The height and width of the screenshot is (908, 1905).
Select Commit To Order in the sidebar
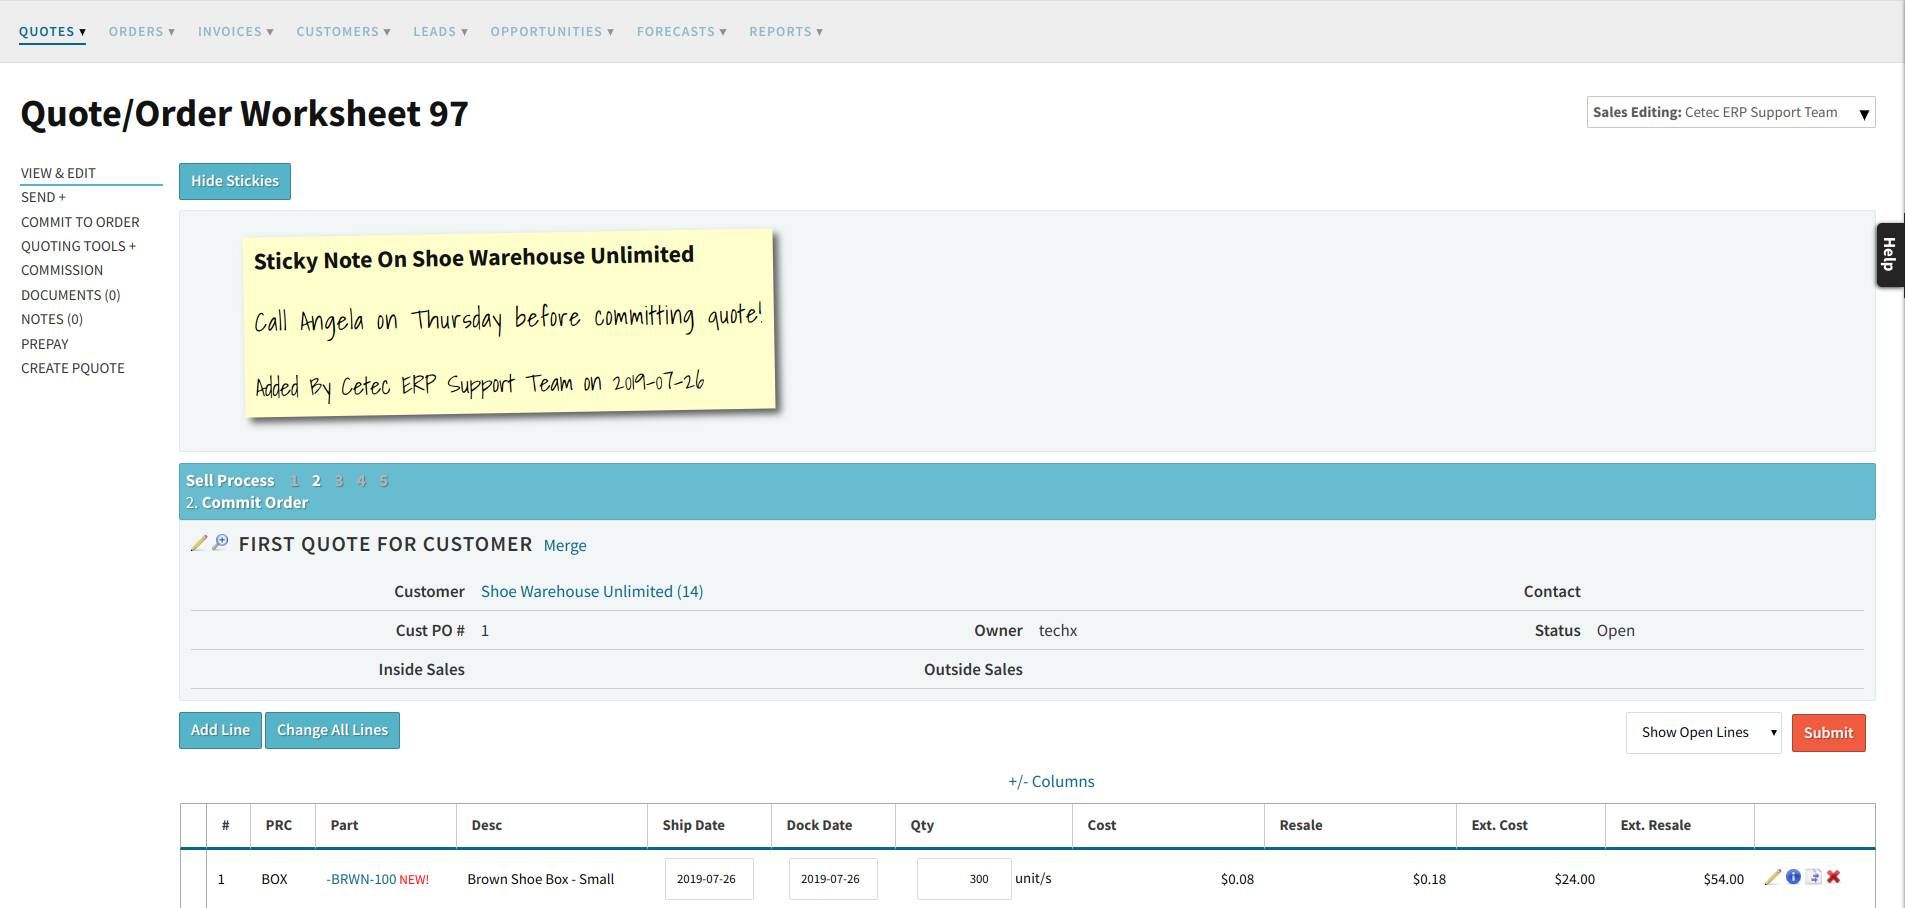tap(80, 222)
